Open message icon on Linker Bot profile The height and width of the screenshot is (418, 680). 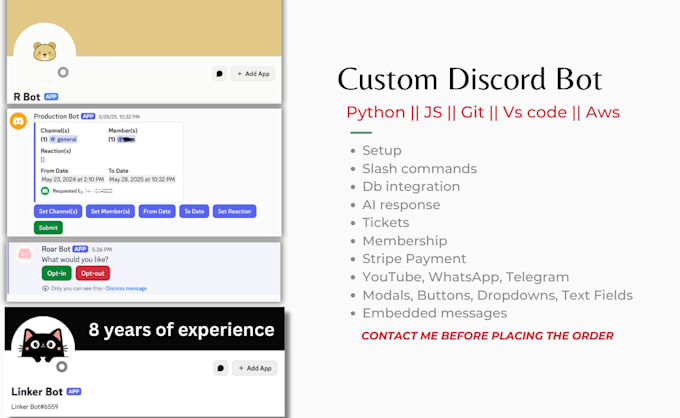[220, 368]
